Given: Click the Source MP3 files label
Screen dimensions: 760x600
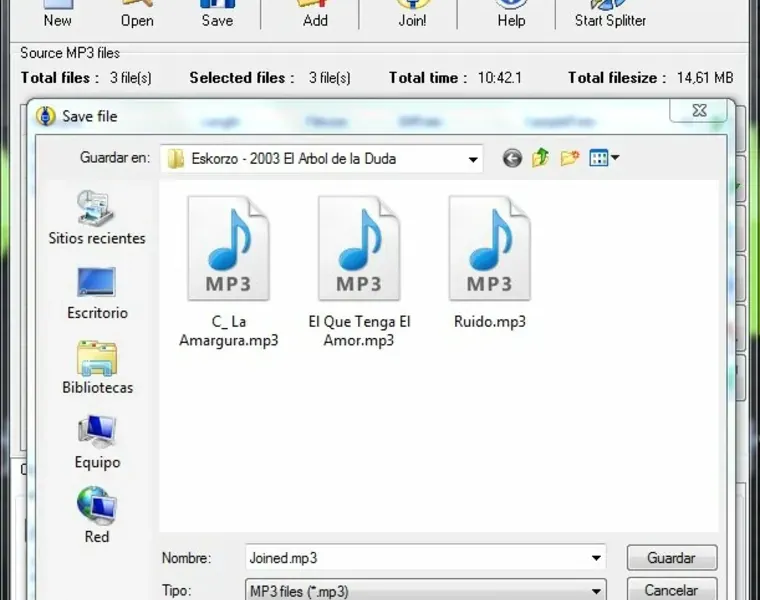Looking at the screenshot, I should [70, 53].
